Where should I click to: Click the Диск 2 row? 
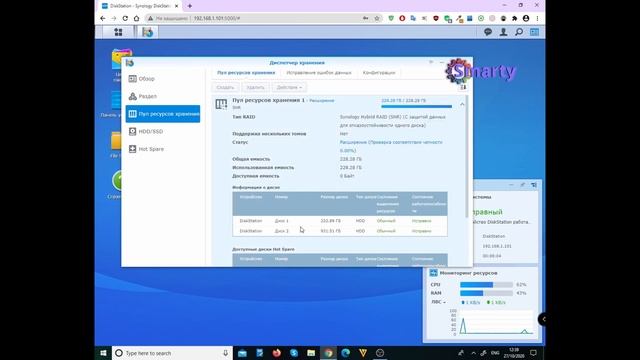340,231
